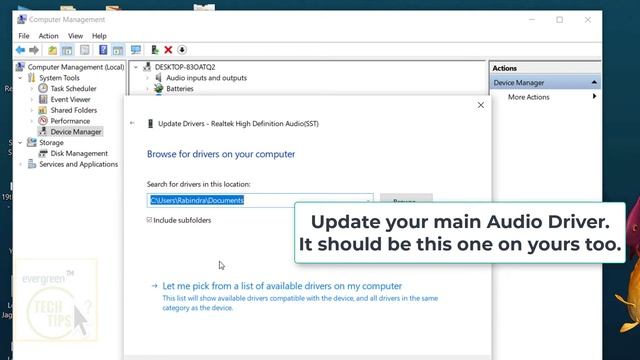
Task: Collapse the DESKTOP-83OATQ2 device tree
Action: pyautogui.click(x=136, y=67)
